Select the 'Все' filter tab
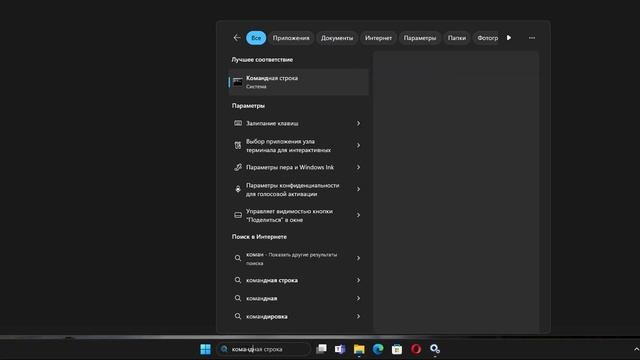Screen dimensions: 640x360 pyautogui.click(x=256, y=38)
